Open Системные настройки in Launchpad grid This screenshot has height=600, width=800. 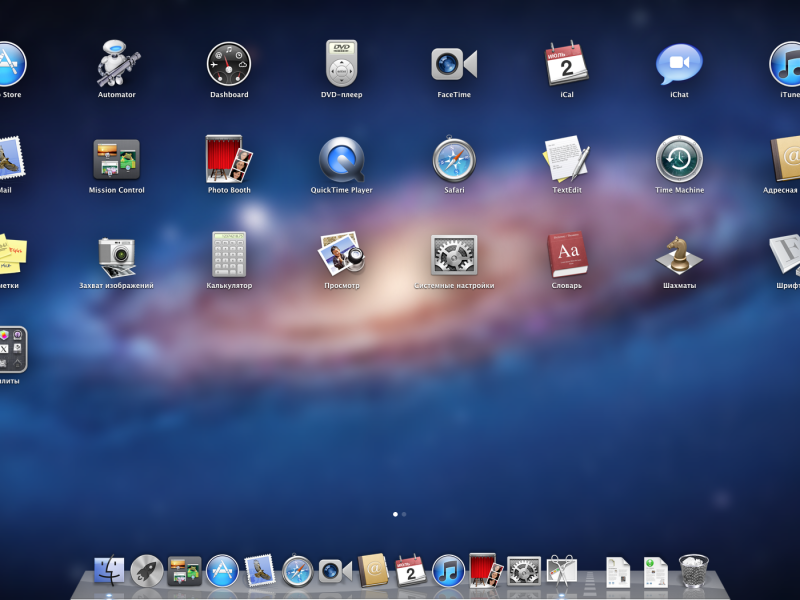tap(454, 255)
